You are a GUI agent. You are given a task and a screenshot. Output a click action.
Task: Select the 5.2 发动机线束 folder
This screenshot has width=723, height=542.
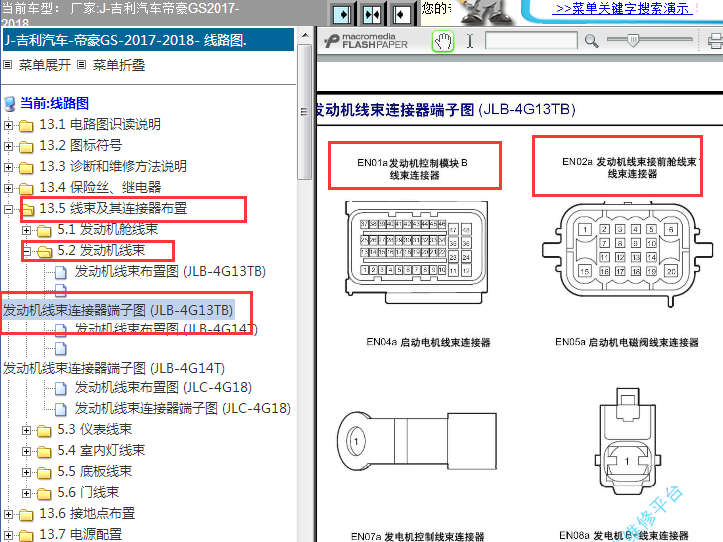coord(101,250)
